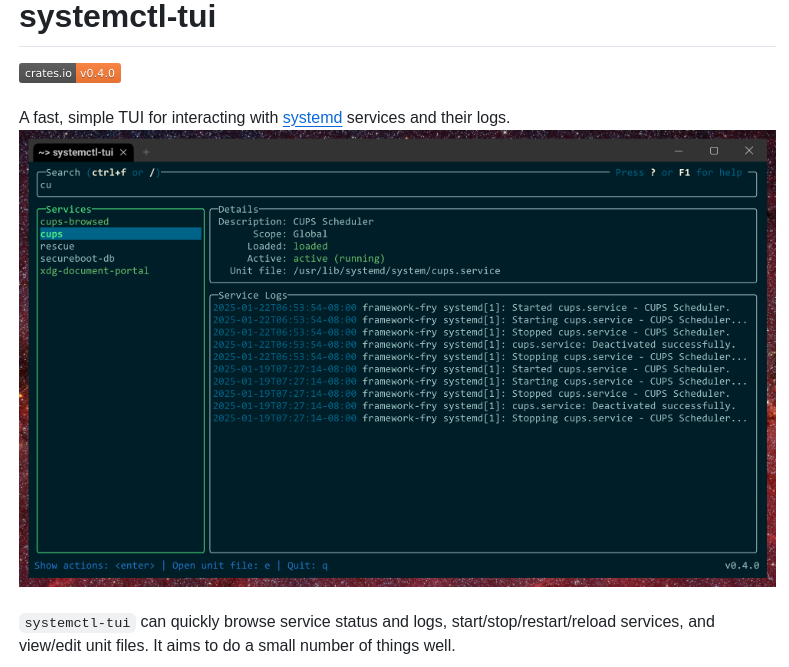Click log line 'Stopping cups.service' dated 2025-01-22
The height and width of the screenshot is (667, 789).
coord(480,357)
